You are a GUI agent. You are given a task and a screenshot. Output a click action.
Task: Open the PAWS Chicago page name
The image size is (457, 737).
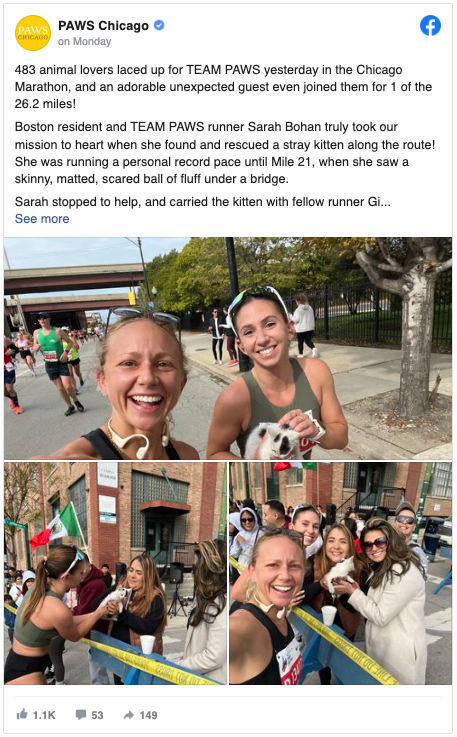(103, 25)
